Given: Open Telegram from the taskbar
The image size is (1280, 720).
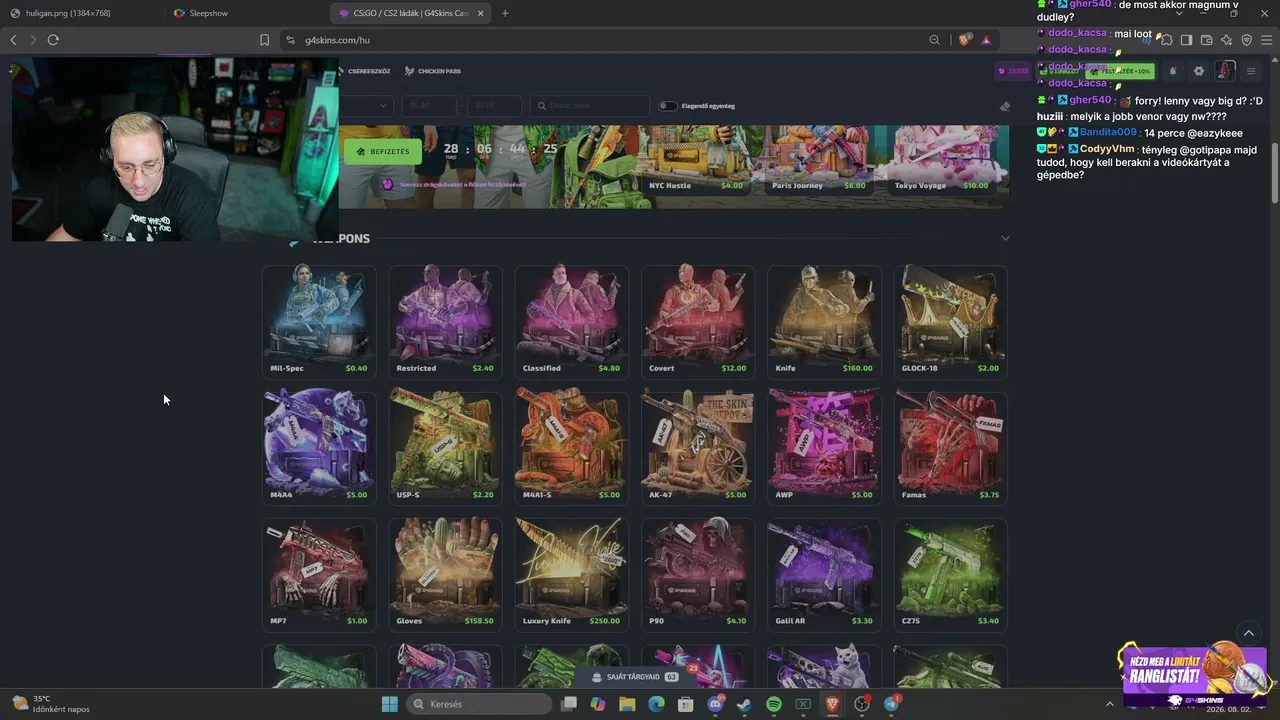Looking at the screenshot, I should (892, 704).
